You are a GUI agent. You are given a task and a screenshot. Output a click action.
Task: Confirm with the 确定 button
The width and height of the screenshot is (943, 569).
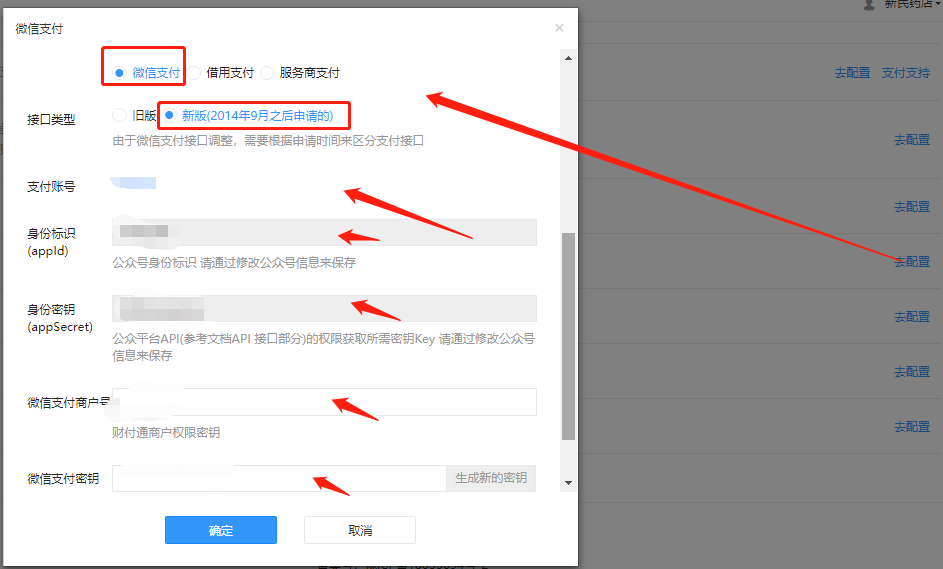coord(221,530)
